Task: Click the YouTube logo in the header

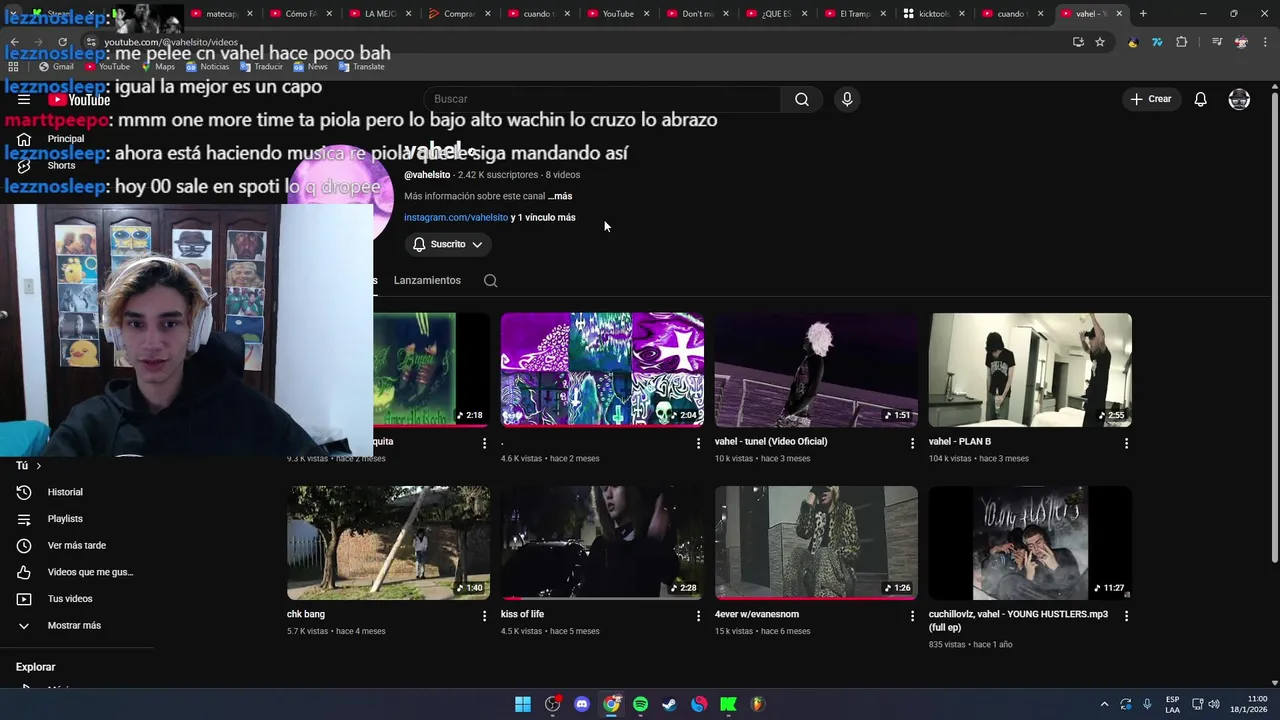Action: tap(79, 99)
